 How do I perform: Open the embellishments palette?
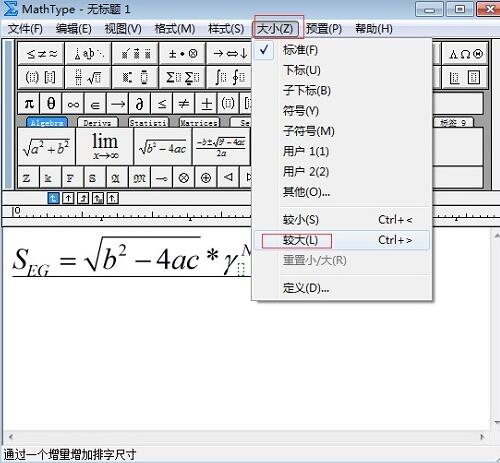[x=136, y=53]
